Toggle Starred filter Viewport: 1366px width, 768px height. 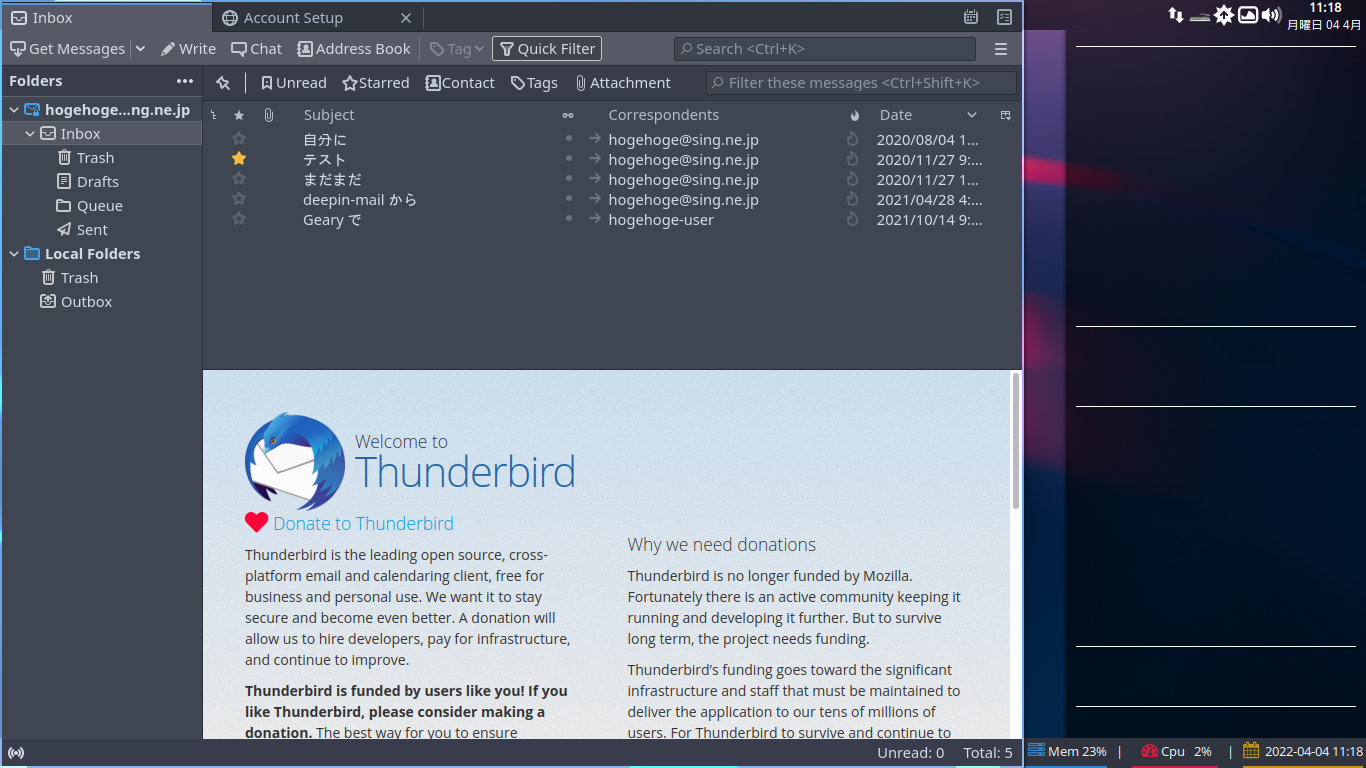pyautogui.click(x=376, y=83)
